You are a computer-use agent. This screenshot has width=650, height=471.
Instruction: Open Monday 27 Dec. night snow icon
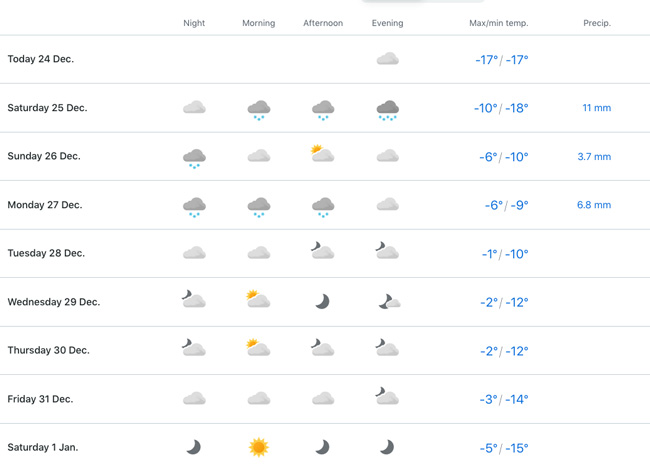194,207
